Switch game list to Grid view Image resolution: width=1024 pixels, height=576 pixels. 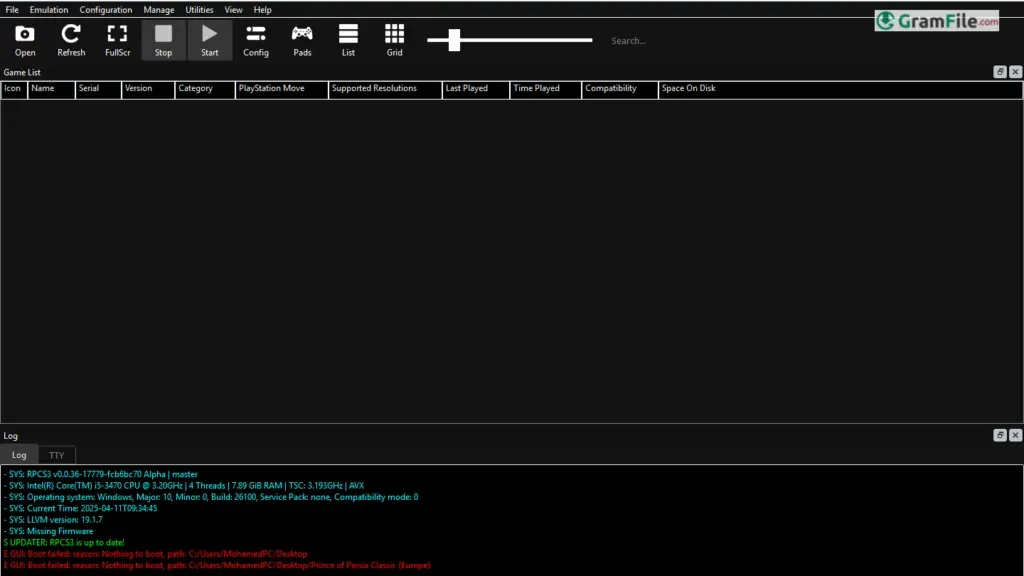[394, 40]
